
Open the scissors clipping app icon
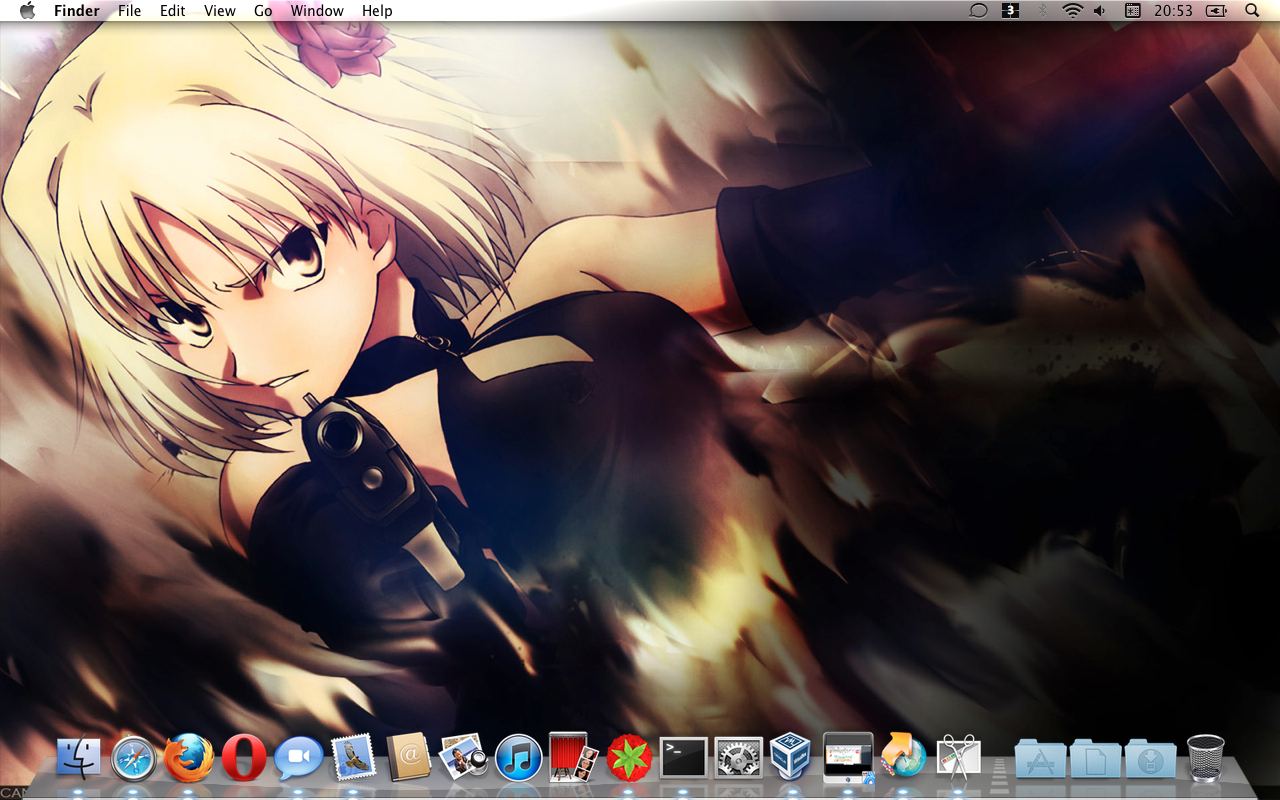(x=958, y=758)
